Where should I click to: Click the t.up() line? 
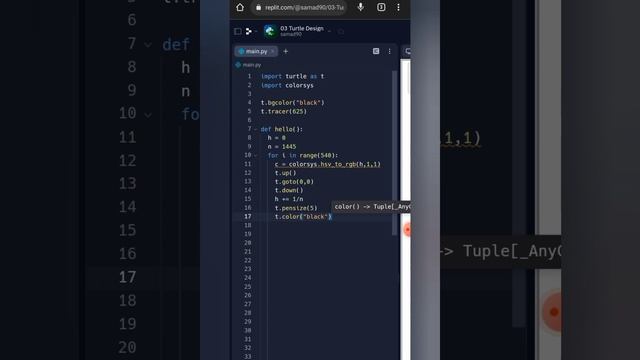tap(285, 173)
